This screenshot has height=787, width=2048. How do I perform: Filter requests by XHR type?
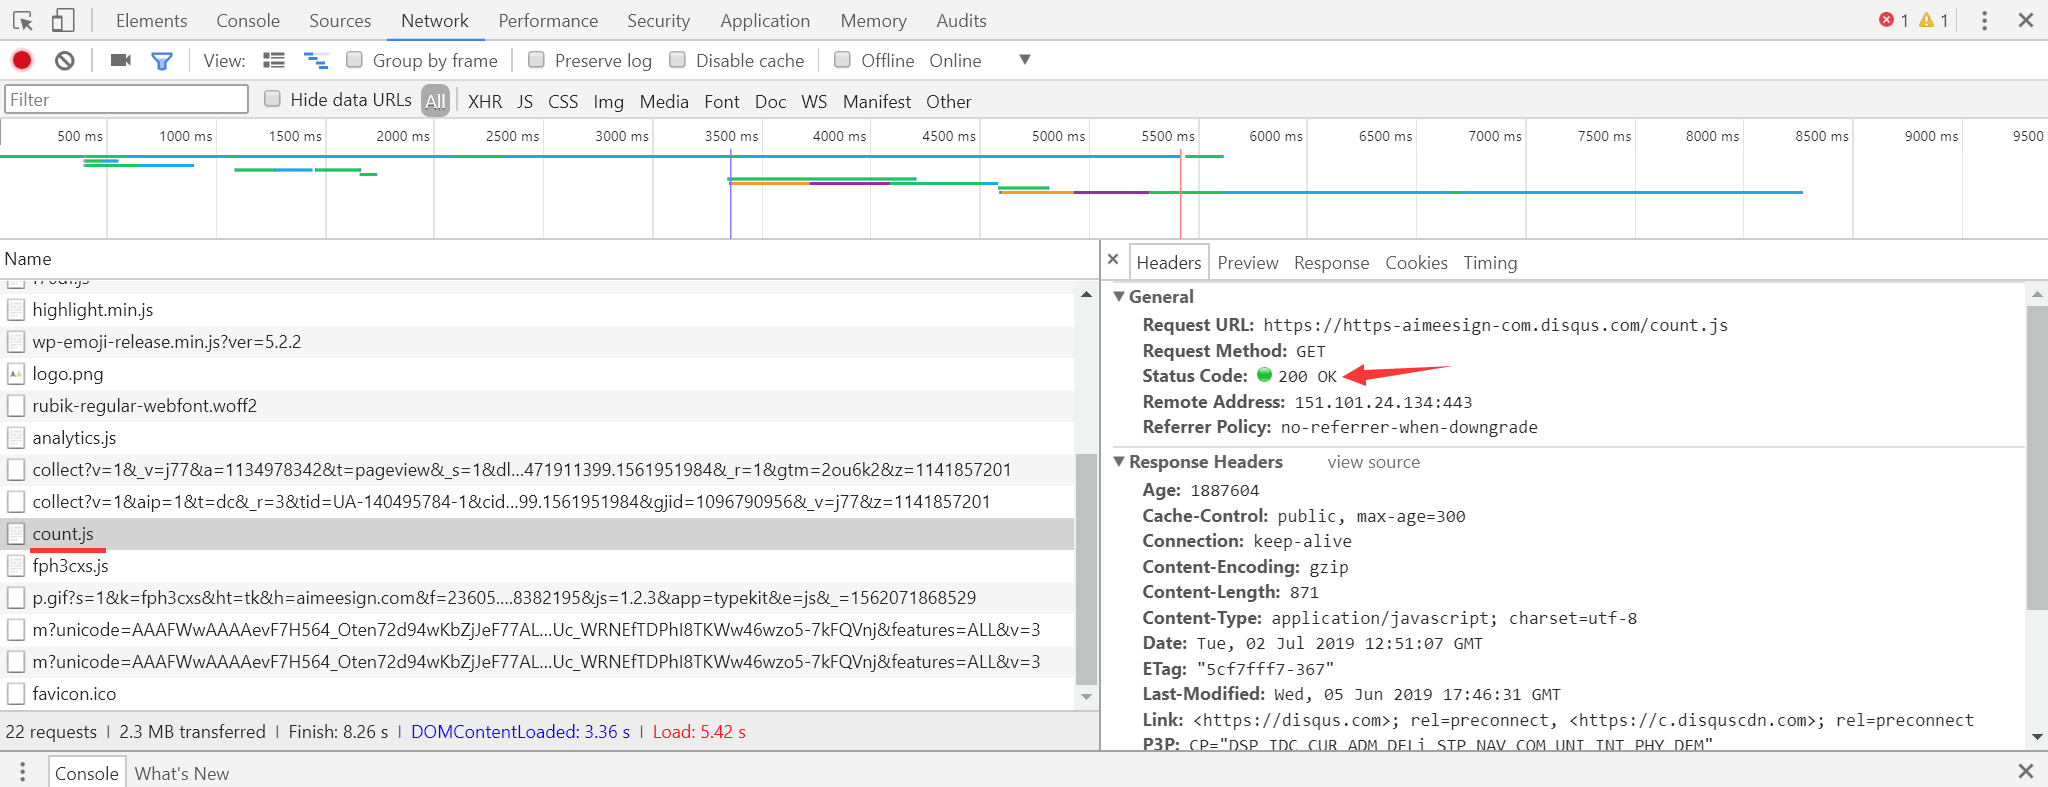pos(485,101)
